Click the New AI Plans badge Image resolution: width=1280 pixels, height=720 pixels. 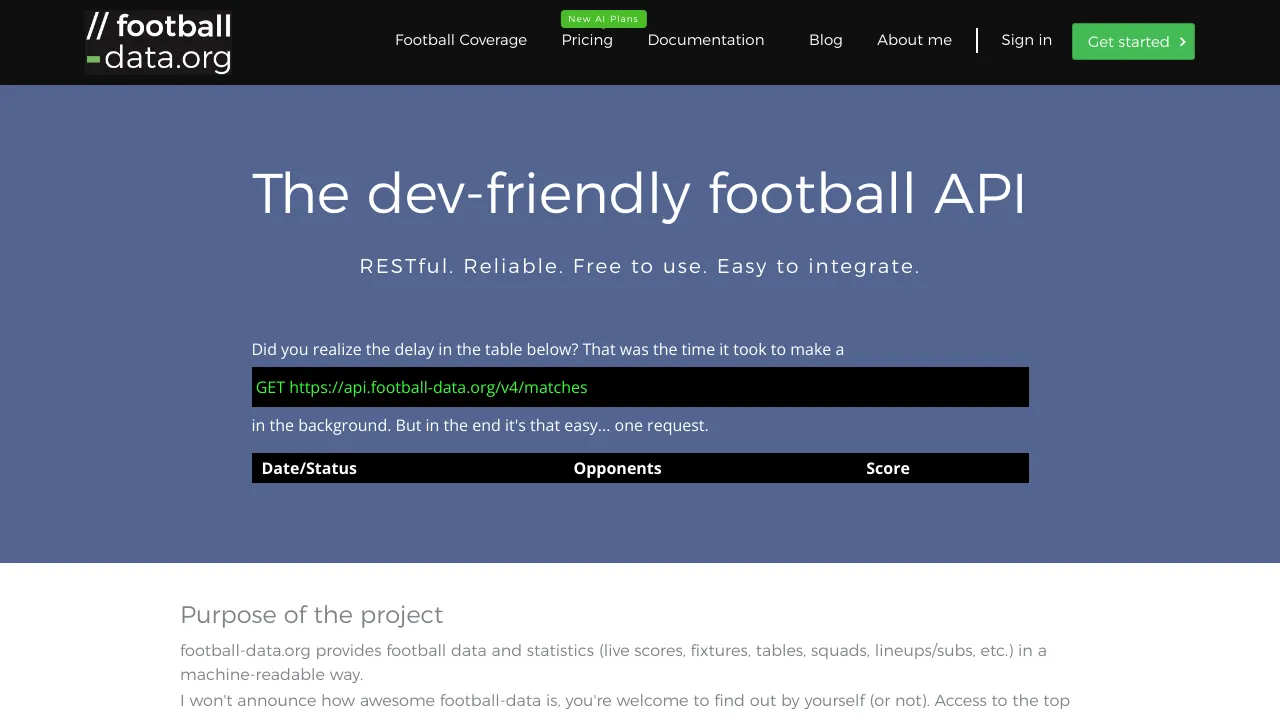604,19
